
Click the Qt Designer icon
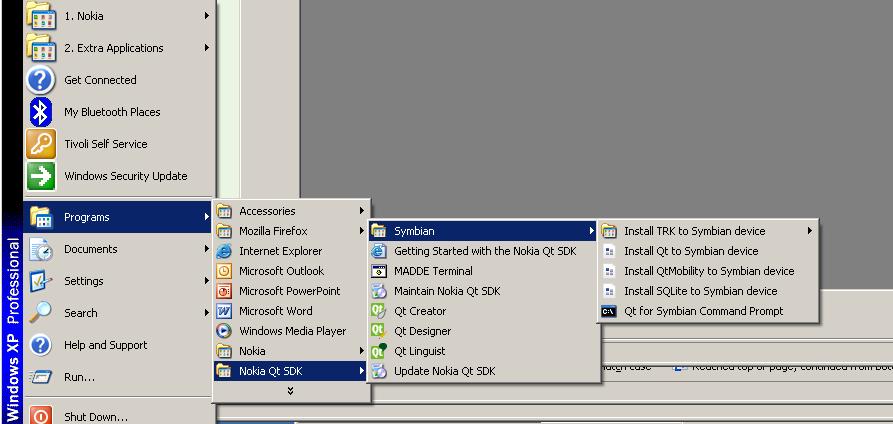coord(378,331)
